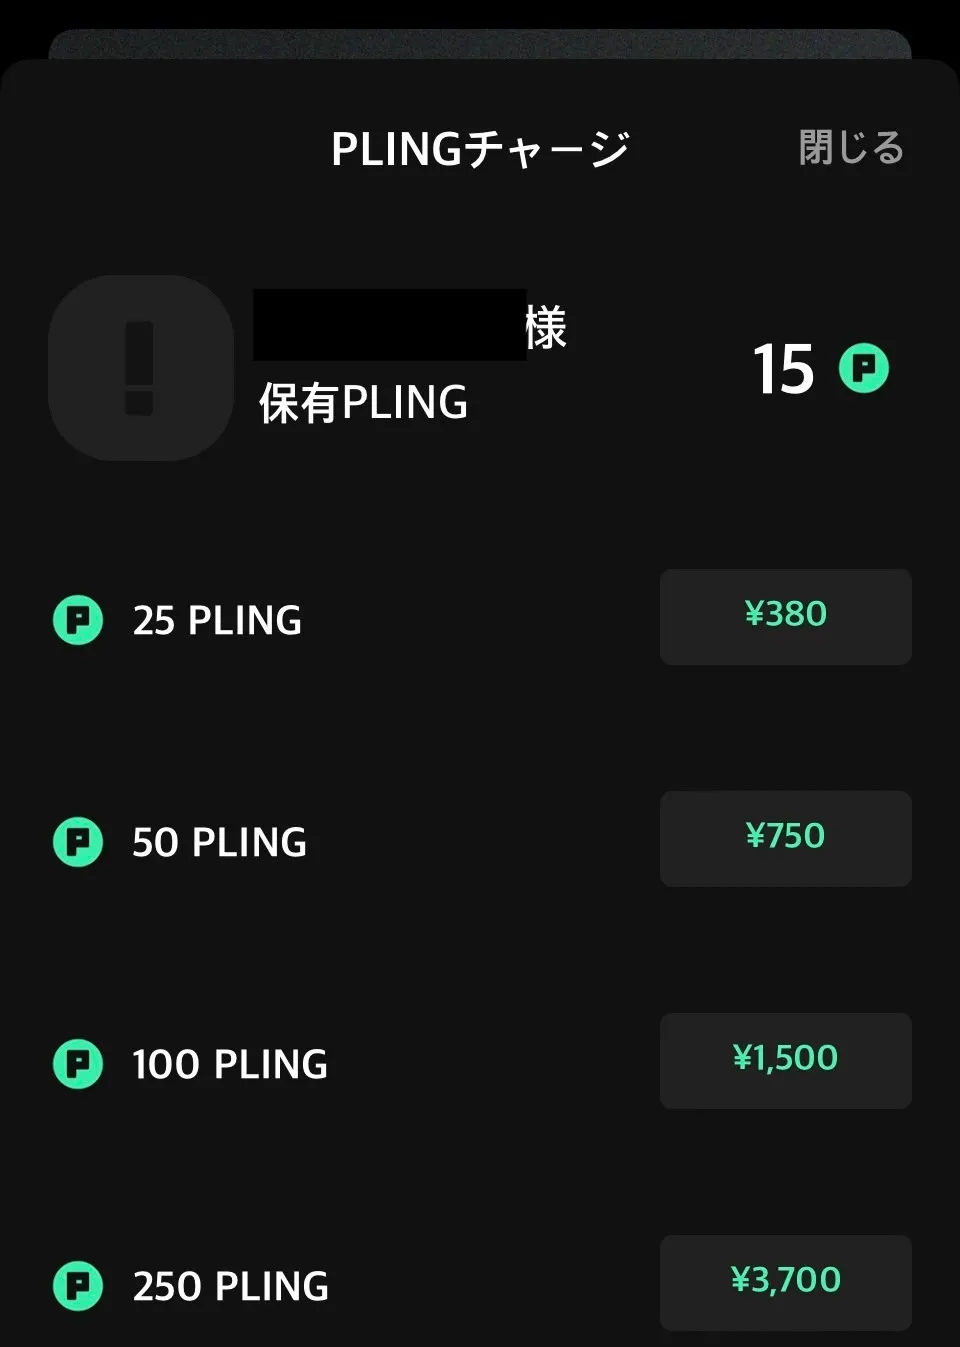The height and width of the screenshot is (1347, 960).
Task: Select the 100 PLING label
Action: click(x=230, y=1064)
